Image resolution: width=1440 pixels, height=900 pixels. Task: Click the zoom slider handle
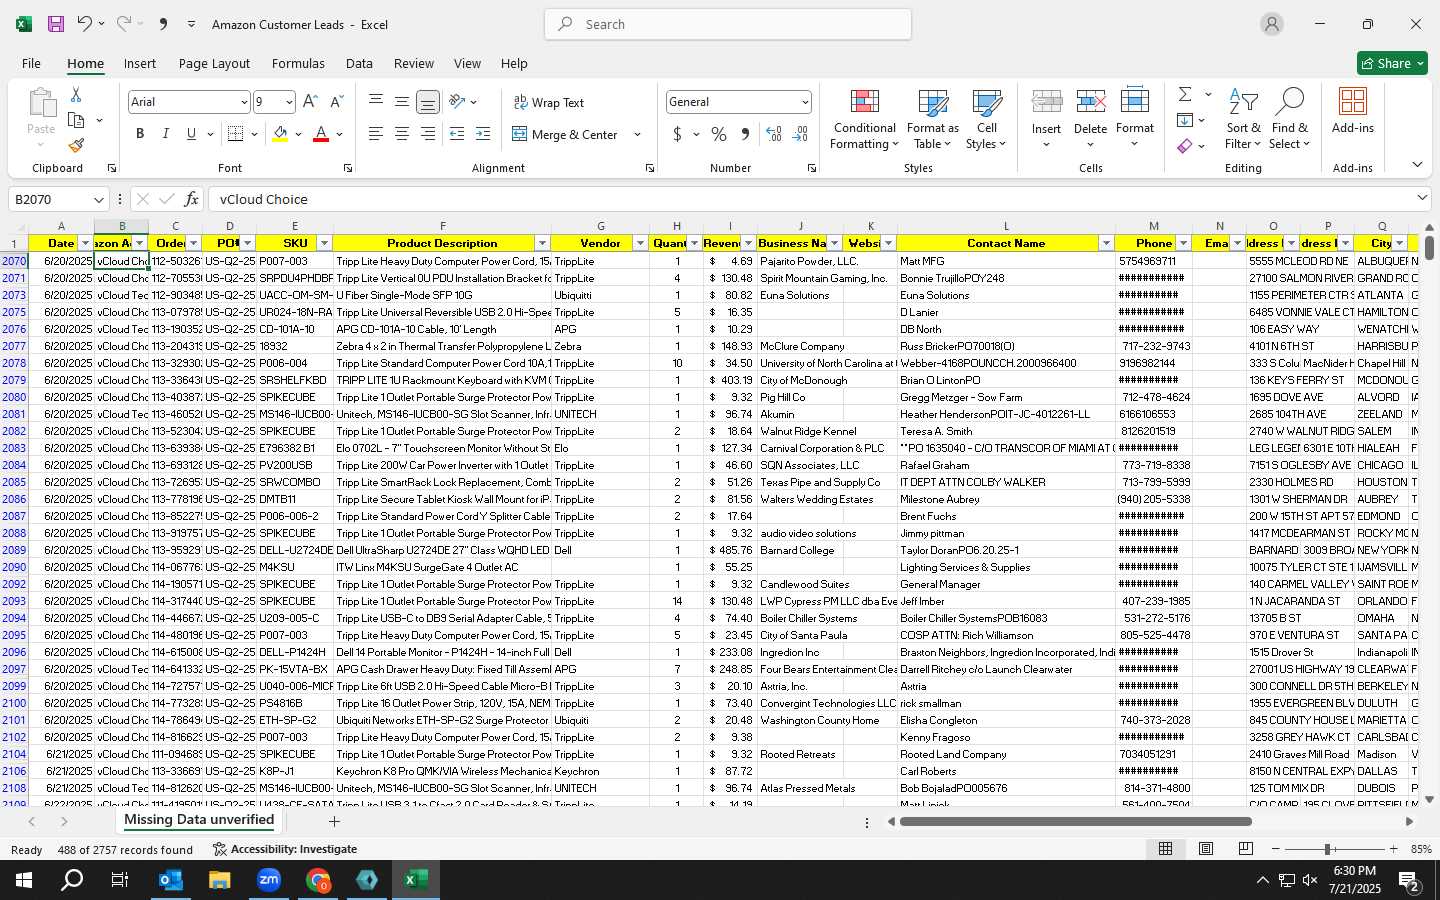click(x=1328, y=849)
